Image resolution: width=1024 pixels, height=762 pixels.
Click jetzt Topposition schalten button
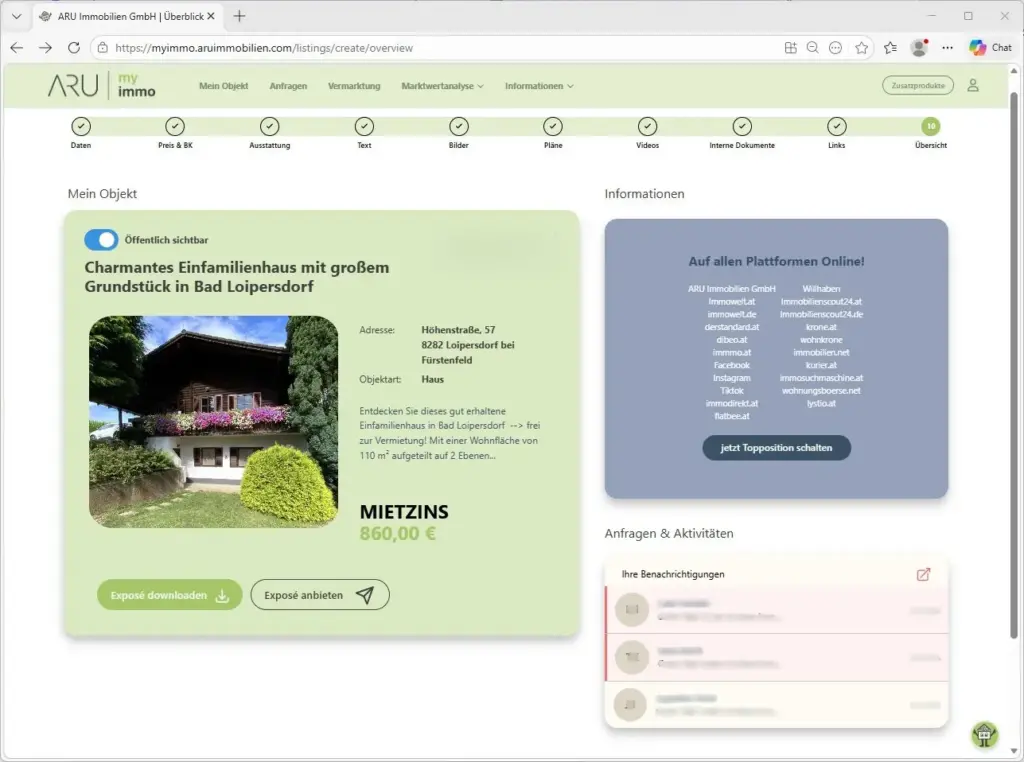776,448
